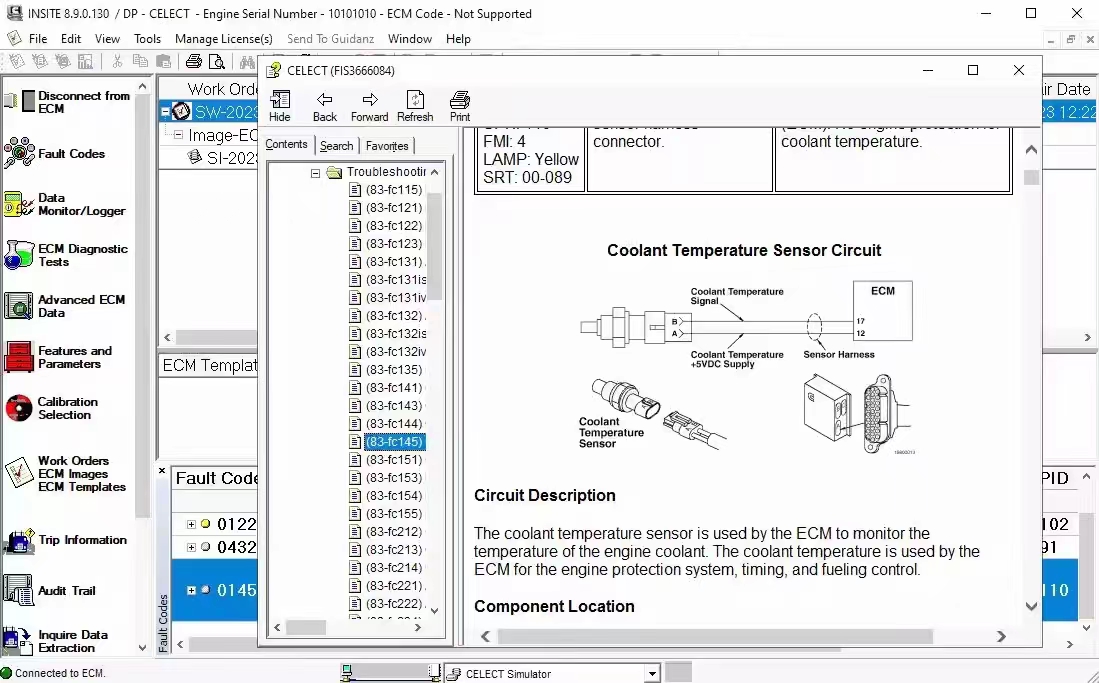
Task: Close the Fault Codes panel
Action: 162,471
